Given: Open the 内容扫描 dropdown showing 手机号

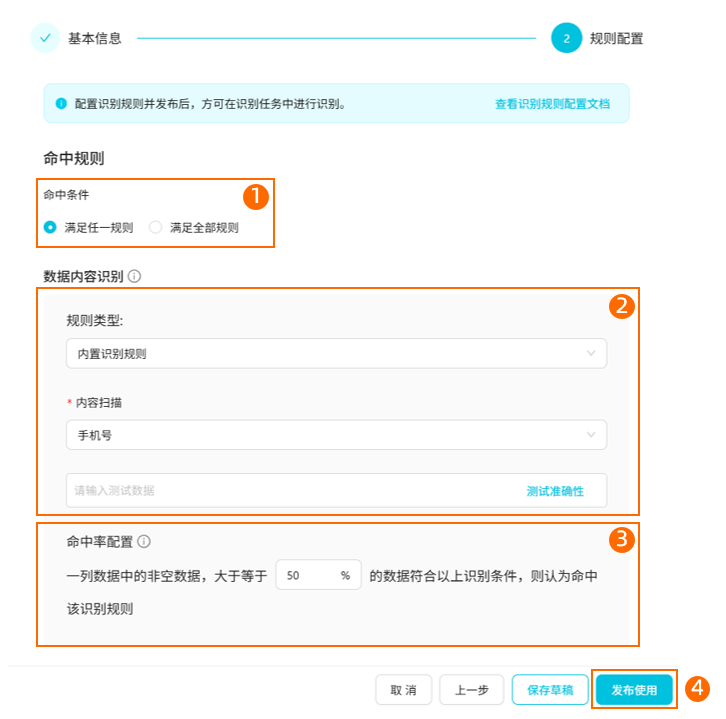Looking at the screenshot, I should click(x=337, y=435).
